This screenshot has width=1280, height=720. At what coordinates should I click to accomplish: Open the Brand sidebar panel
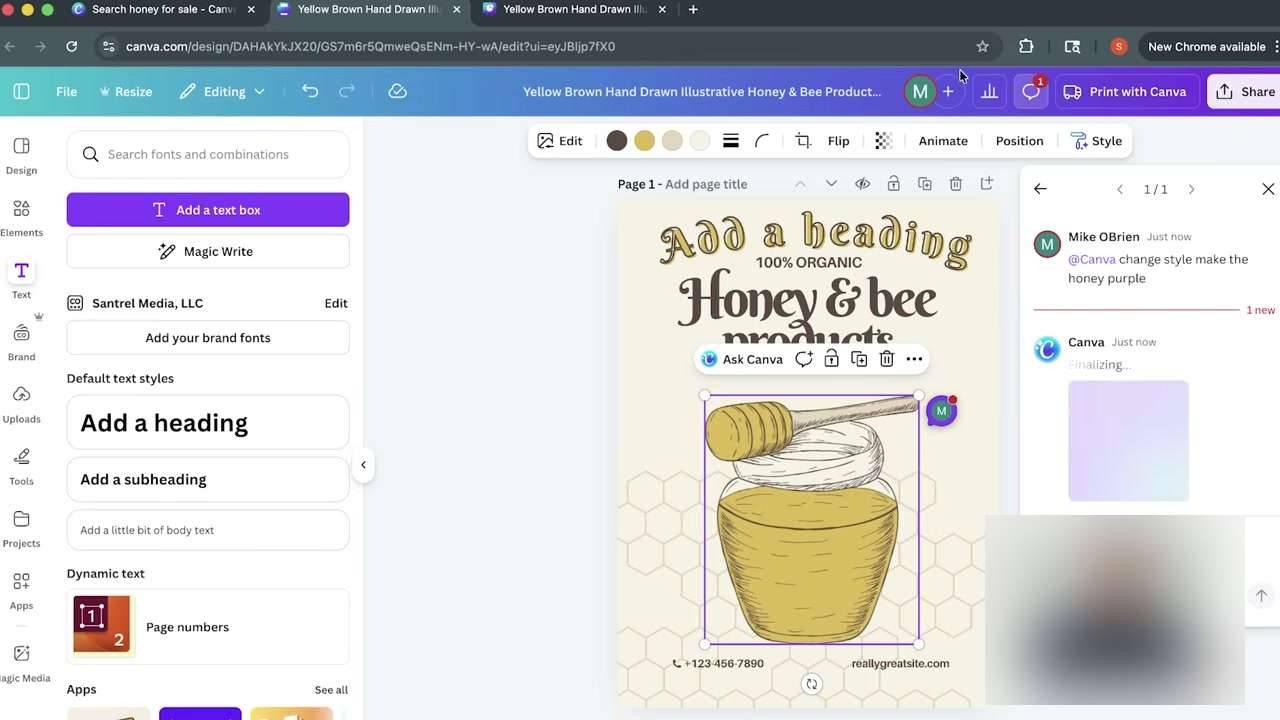click(21, 342)
